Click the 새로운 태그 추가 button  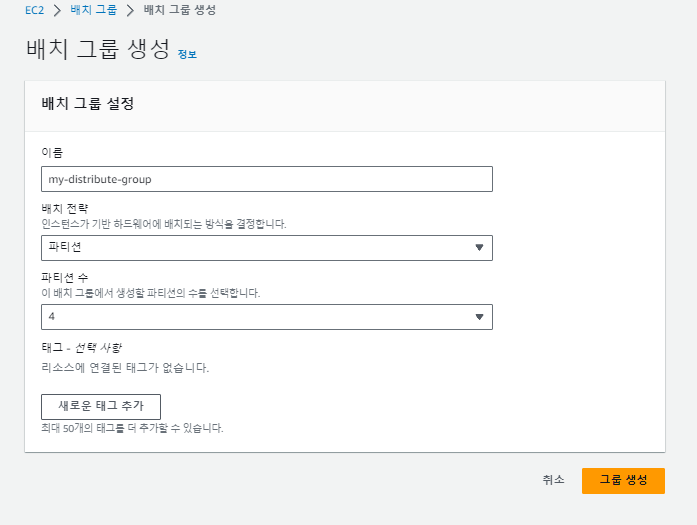click(101, 406)
